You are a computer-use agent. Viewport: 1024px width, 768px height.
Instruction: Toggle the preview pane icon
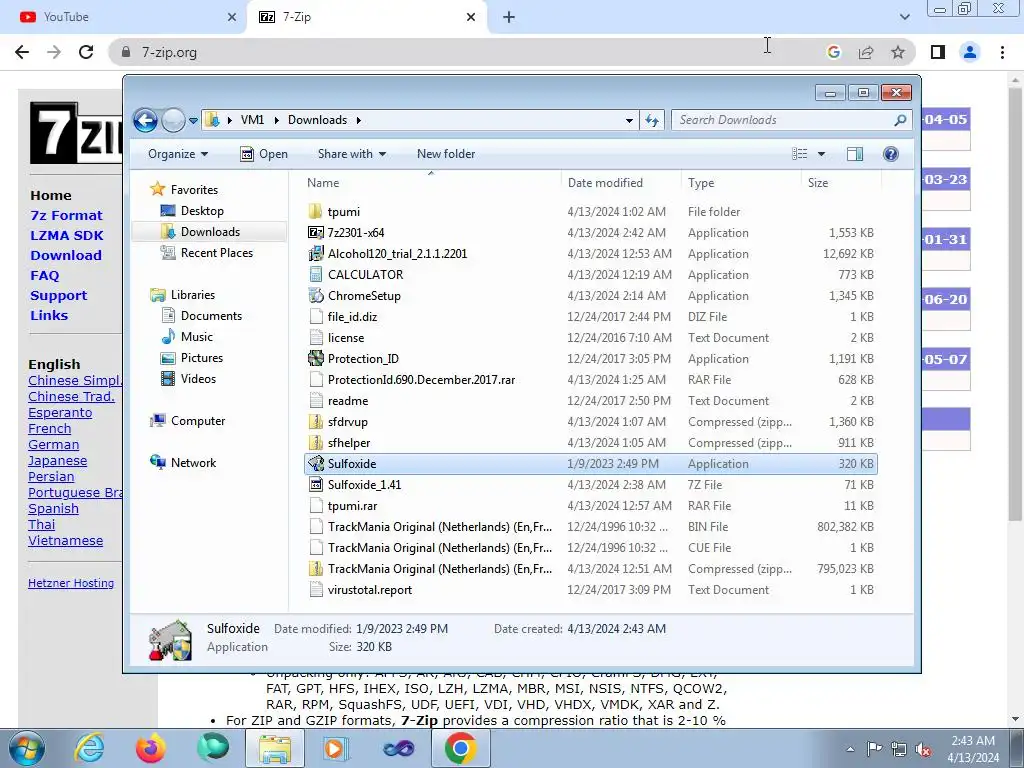coord(855,154)
